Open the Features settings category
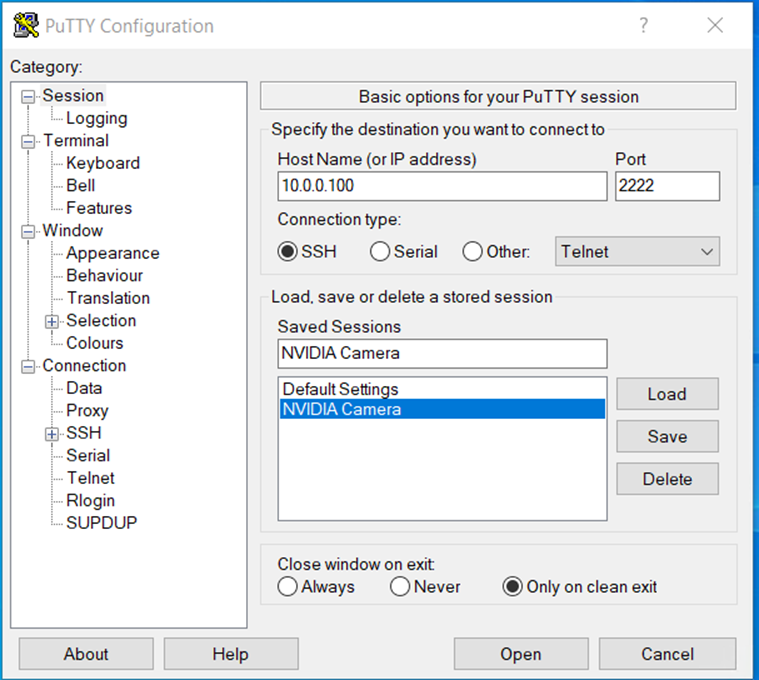Screen dimensions: 759x680 tap(99, 208)
